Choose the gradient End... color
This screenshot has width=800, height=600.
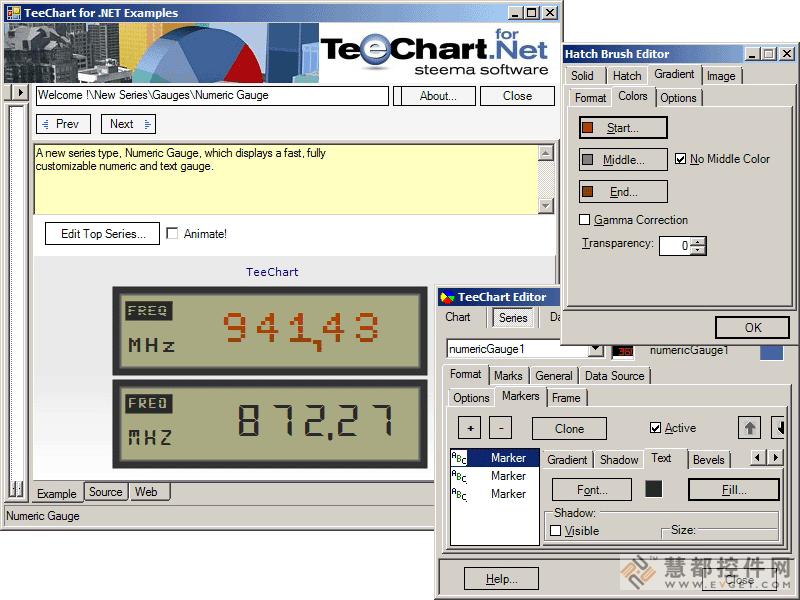tap(623, 192)
